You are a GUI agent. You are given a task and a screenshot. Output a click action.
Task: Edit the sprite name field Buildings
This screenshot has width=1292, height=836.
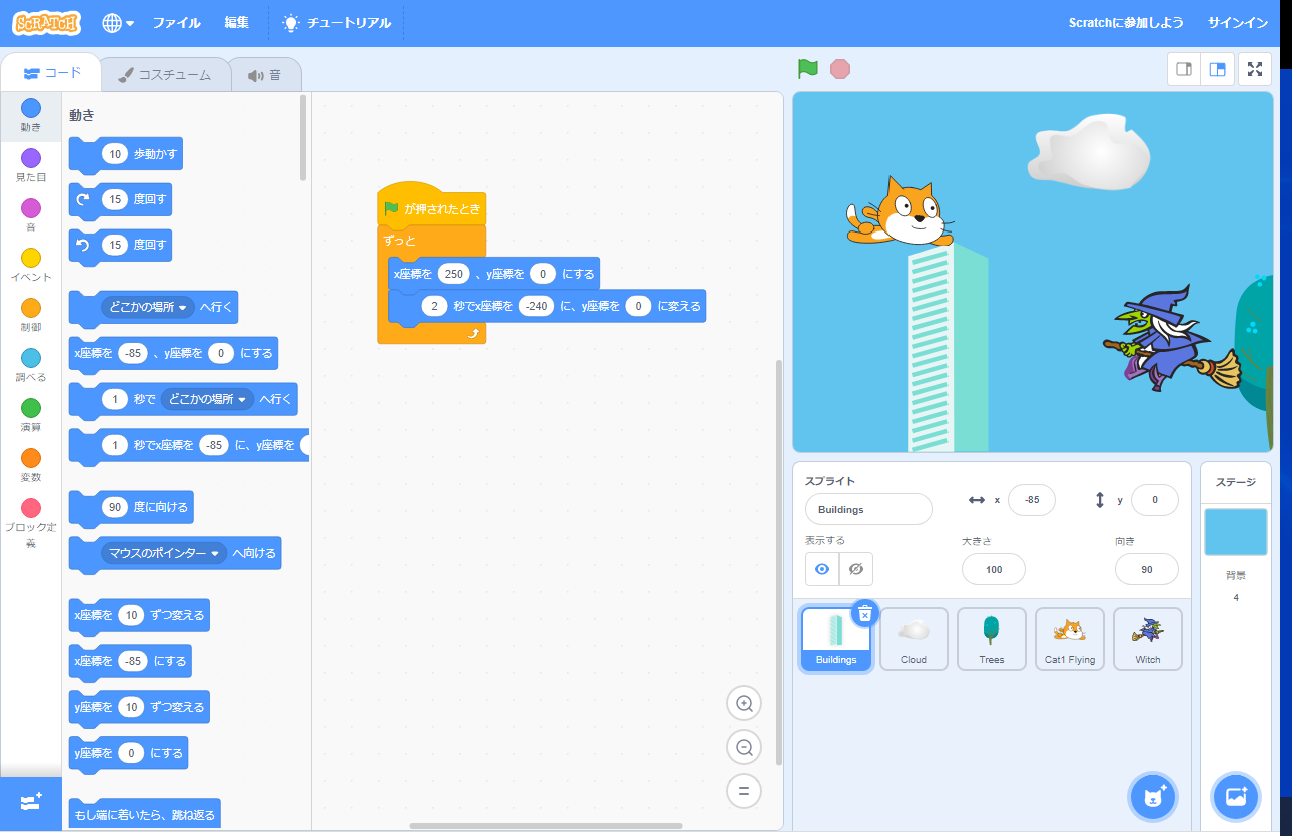(x=869, y=509)
